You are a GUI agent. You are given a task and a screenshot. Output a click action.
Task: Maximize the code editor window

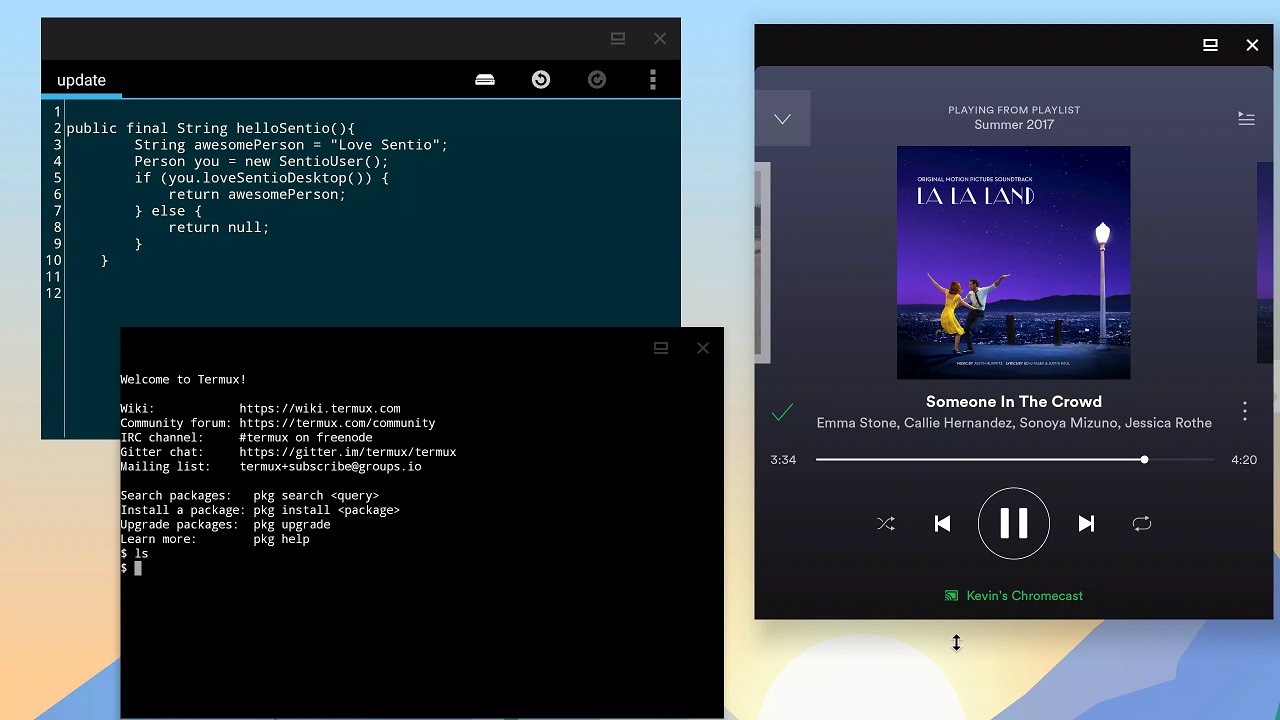tap(618, 39)
